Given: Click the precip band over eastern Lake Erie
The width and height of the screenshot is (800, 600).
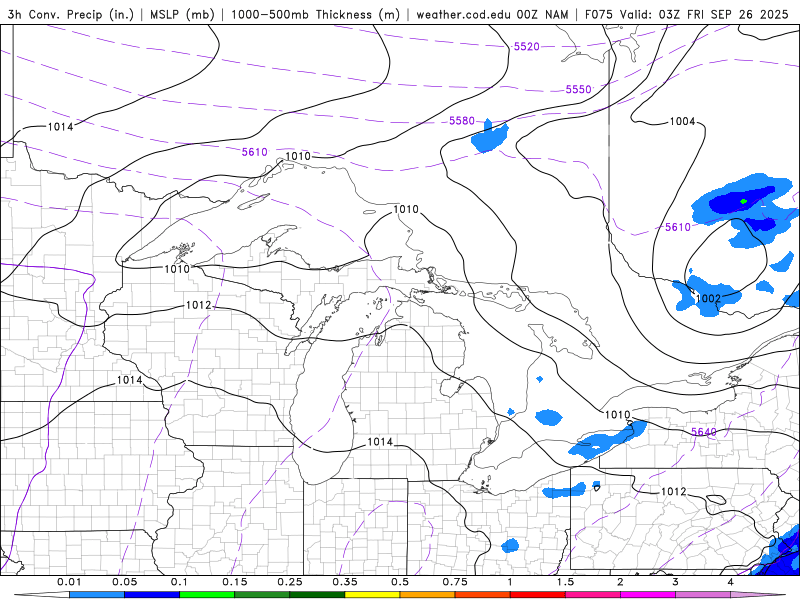Looking at the screenshot, I should tap(607, 438).
